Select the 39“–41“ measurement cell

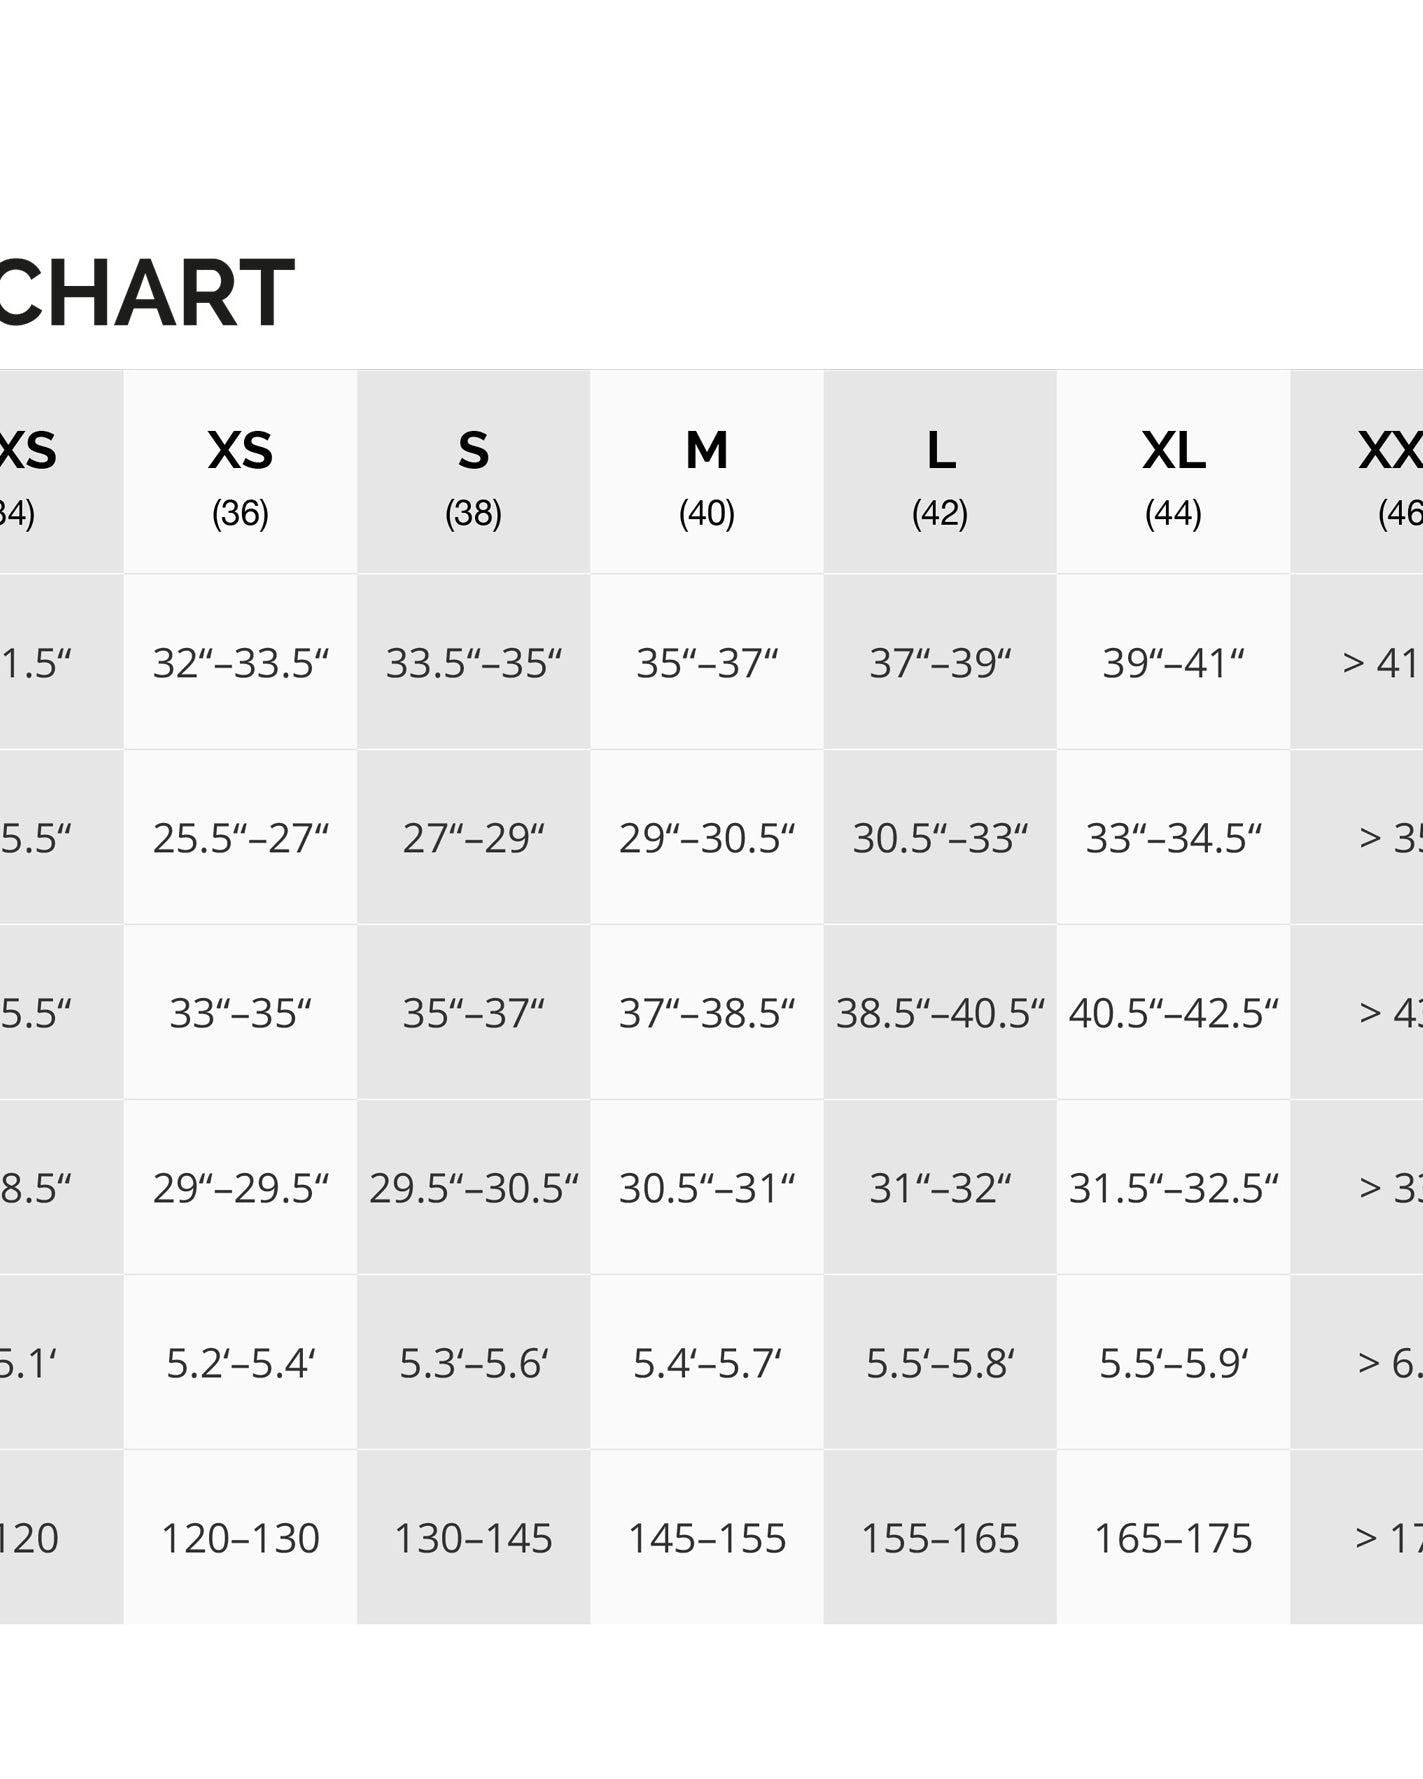coord(1173,663)
